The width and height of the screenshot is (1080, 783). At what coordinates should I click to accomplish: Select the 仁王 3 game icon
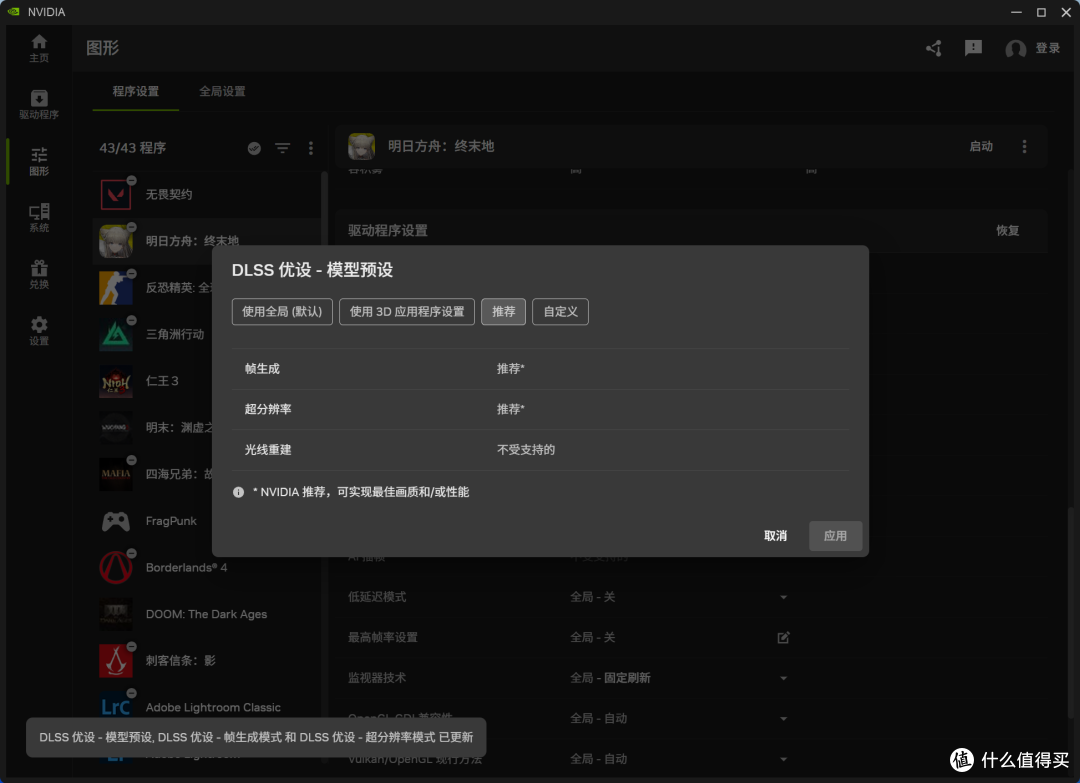tap(116, 381)
